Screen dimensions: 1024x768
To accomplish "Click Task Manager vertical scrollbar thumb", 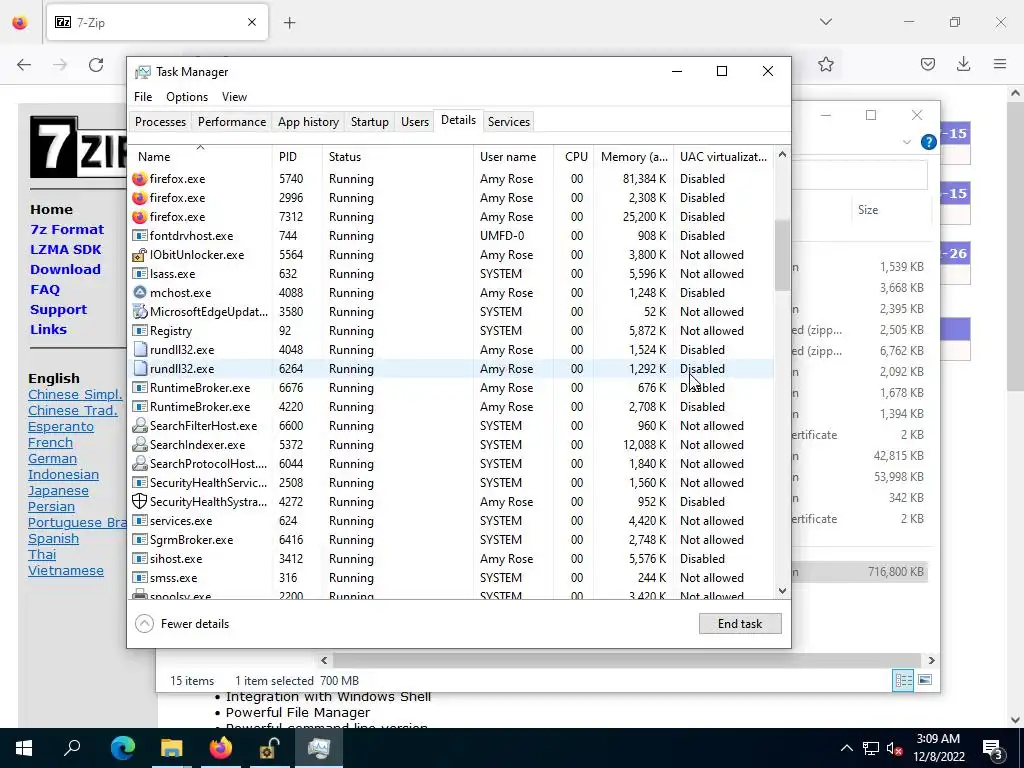I will [x=782, y=255].
